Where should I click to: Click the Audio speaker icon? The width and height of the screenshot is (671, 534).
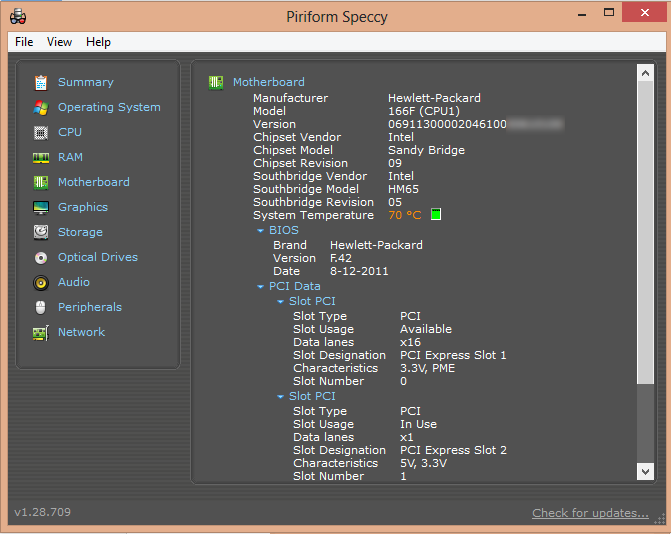coord(41,283)
